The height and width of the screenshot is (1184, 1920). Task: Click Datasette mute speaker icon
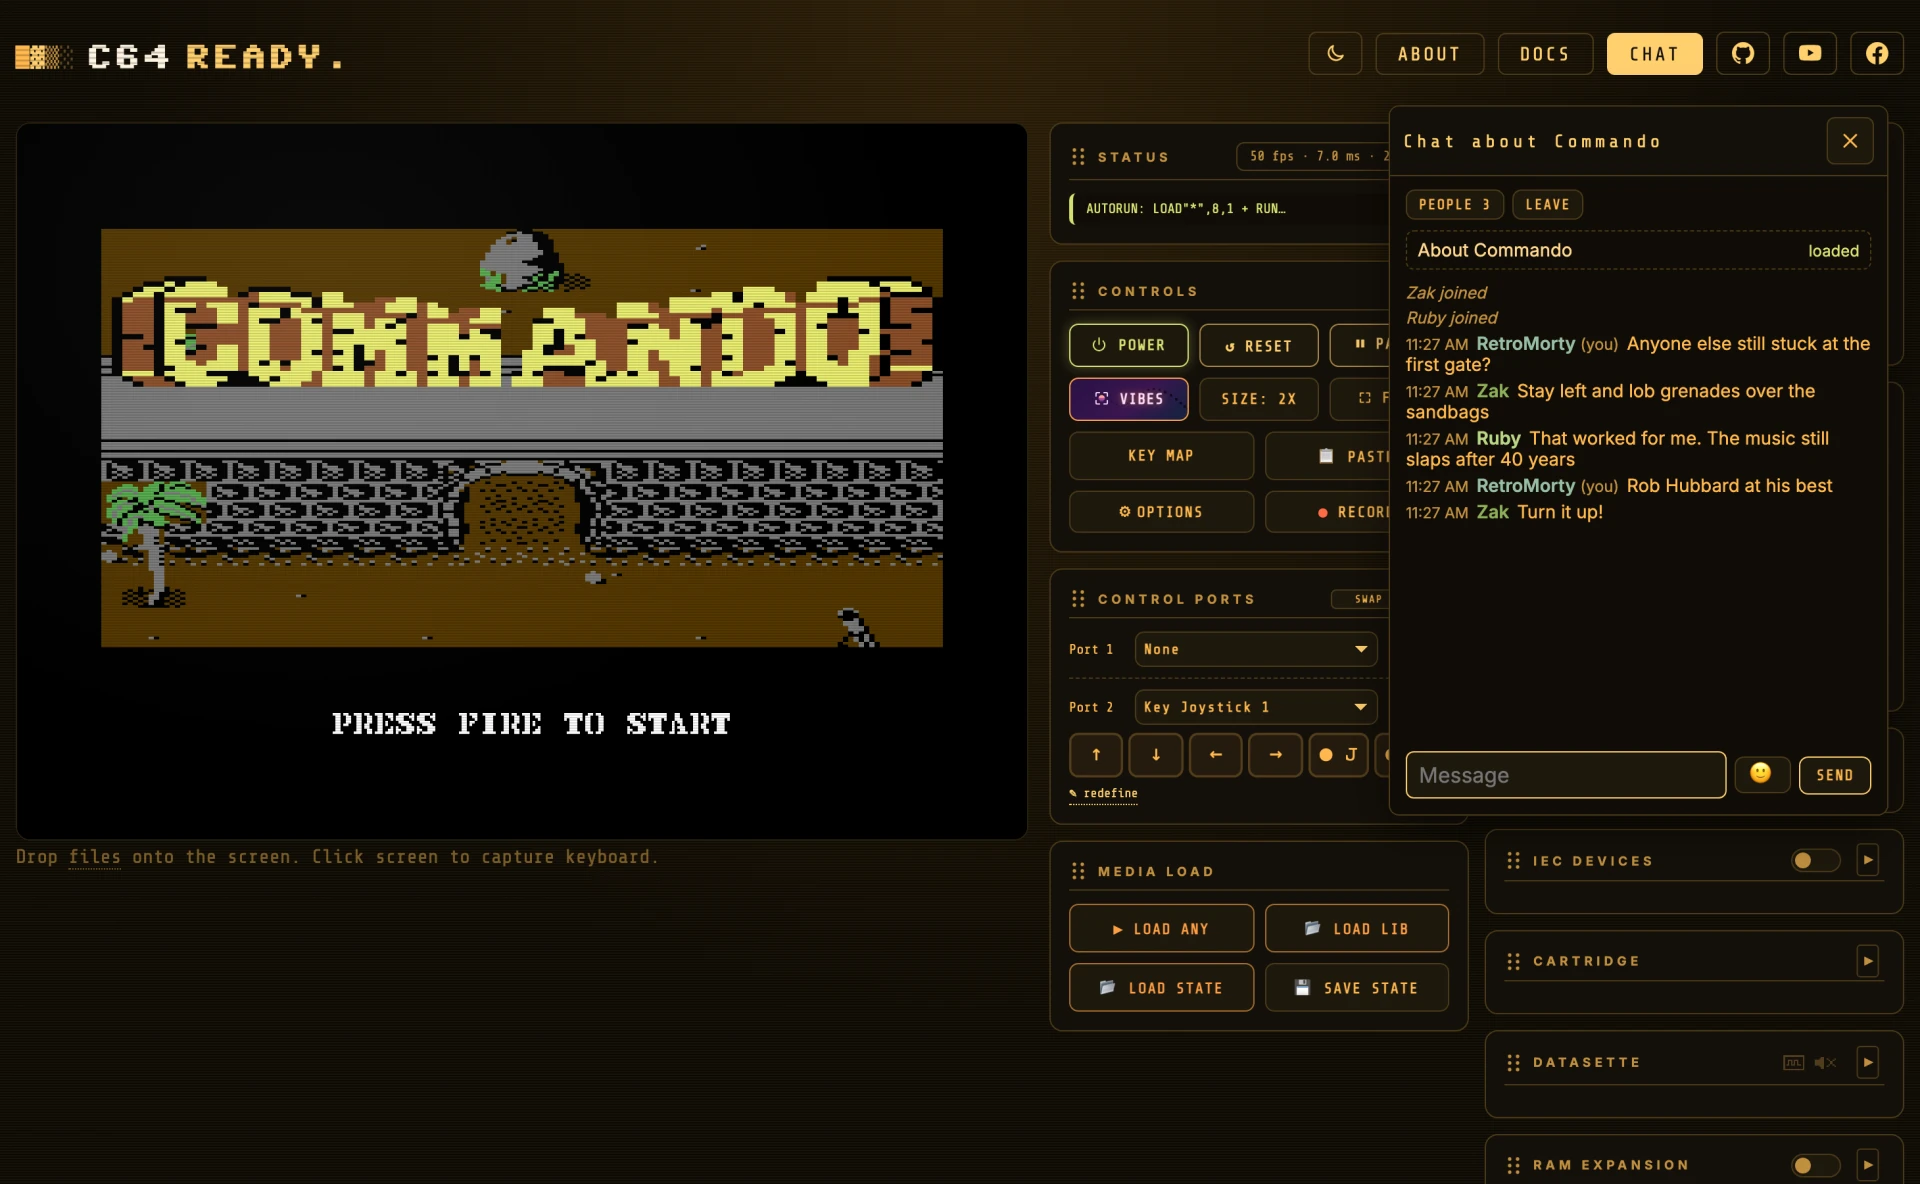click(x=1825, y=1063)
